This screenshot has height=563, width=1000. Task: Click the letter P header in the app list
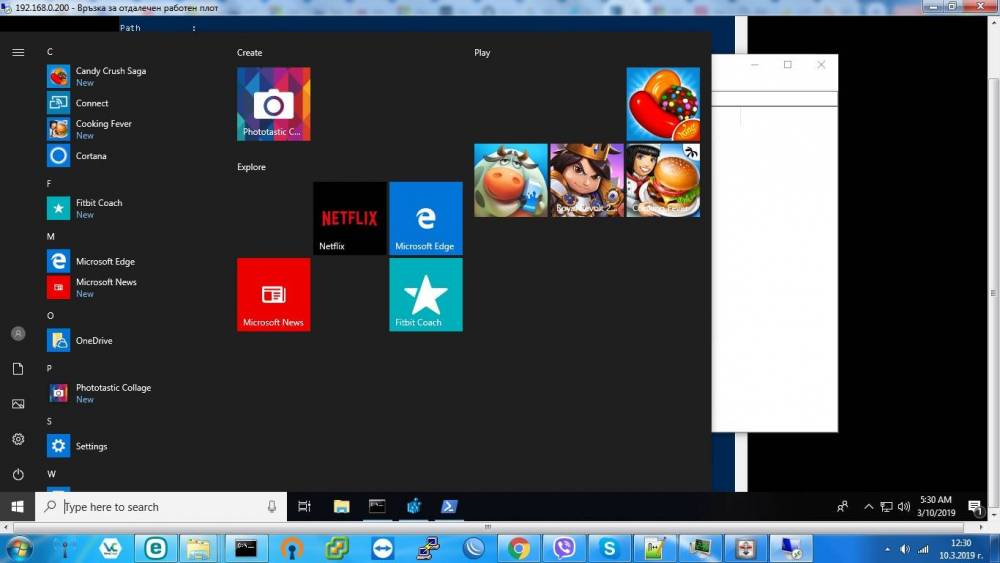click(49, 369)
